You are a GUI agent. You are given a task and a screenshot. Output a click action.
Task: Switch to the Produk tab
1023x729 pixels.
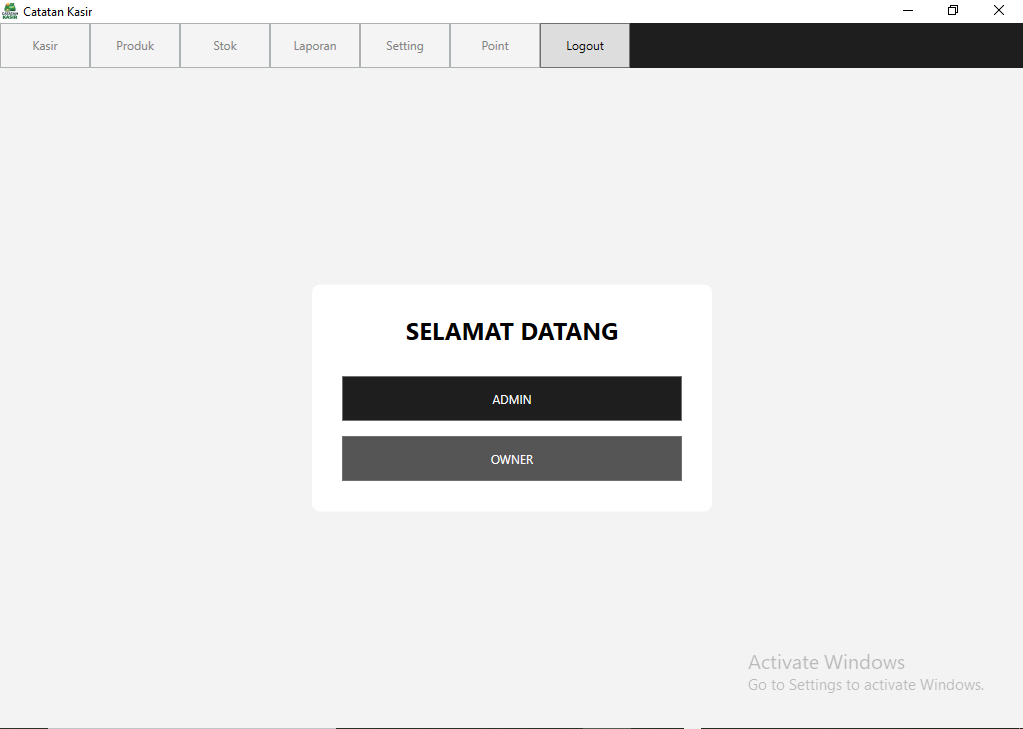[135, 46]
